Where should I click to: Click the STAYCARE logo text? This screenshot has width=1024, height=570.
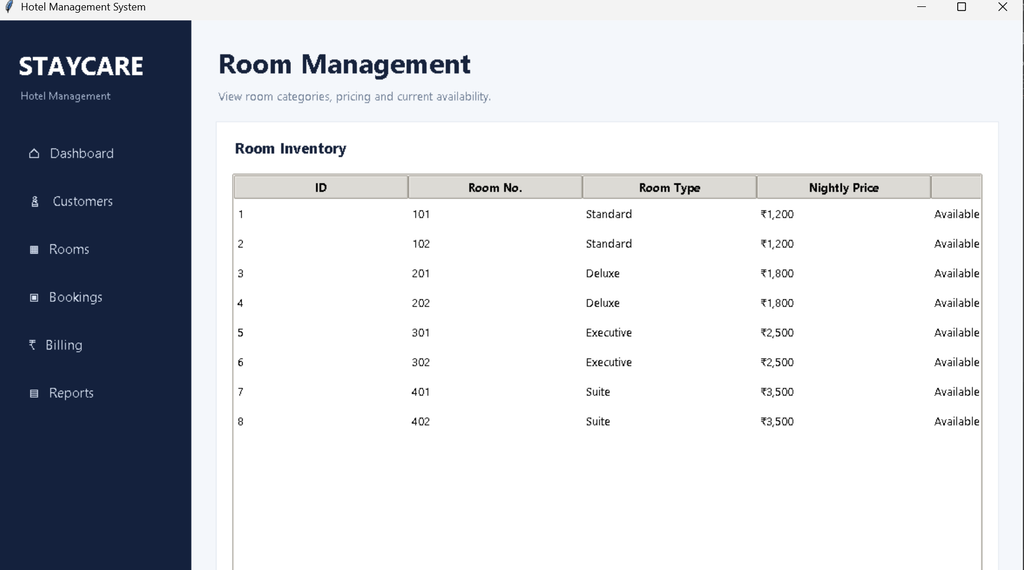coord(81,67)
